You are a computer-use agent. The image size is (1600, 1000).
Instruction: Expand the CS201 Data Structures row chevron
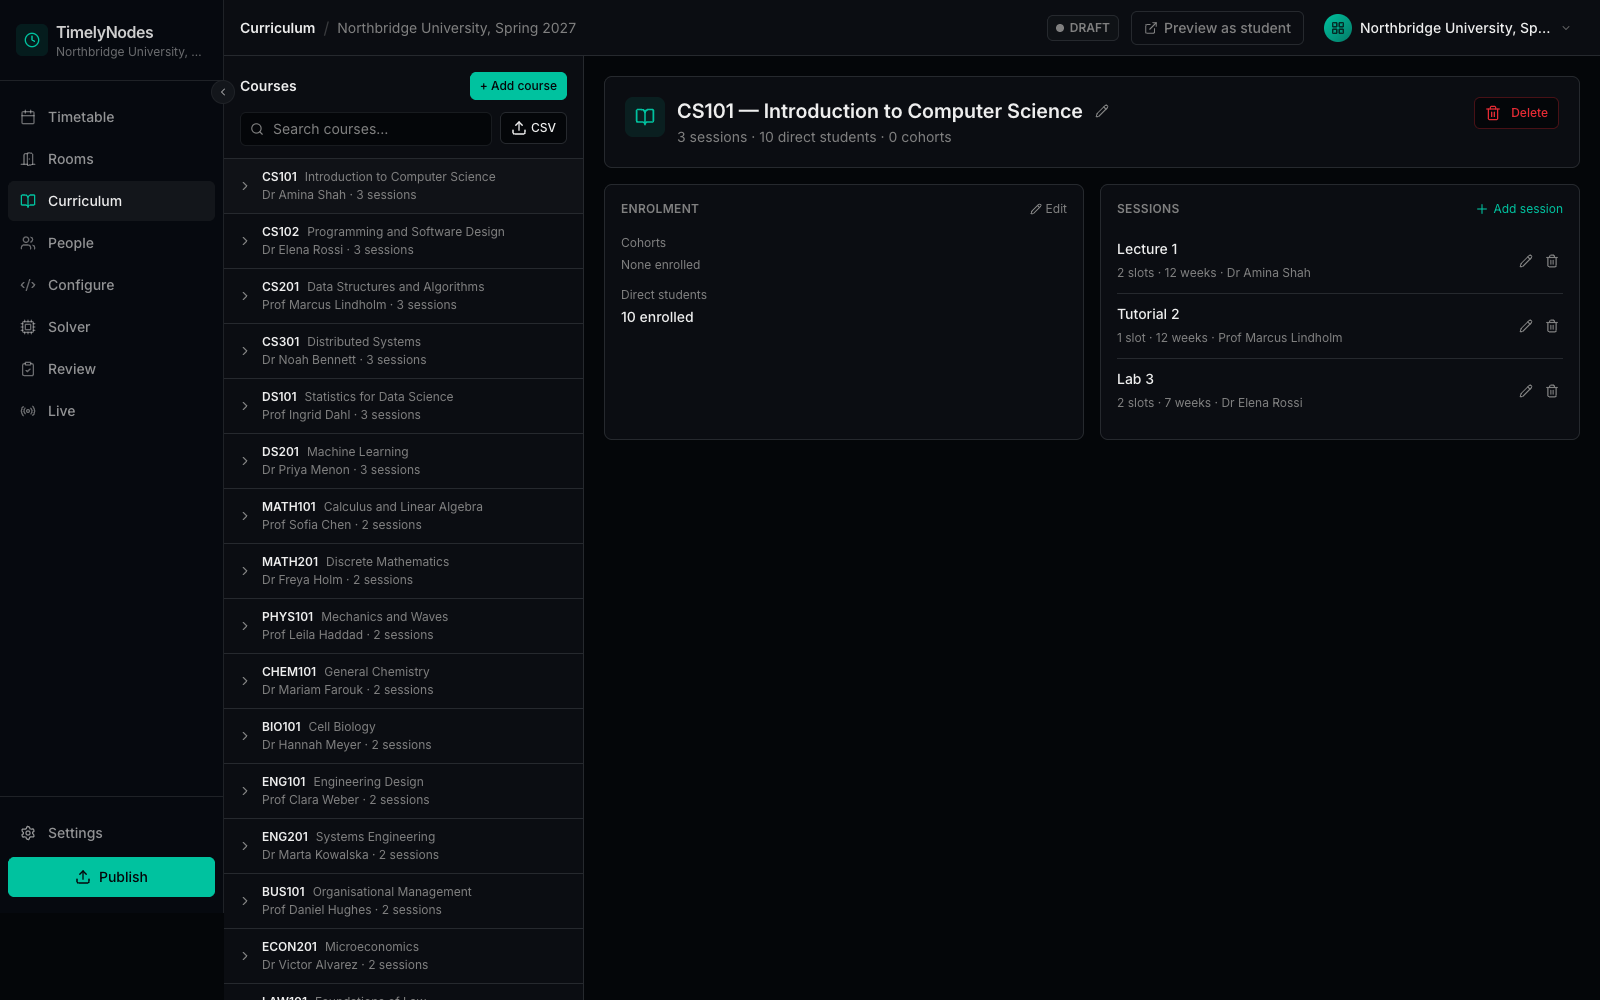245,296
